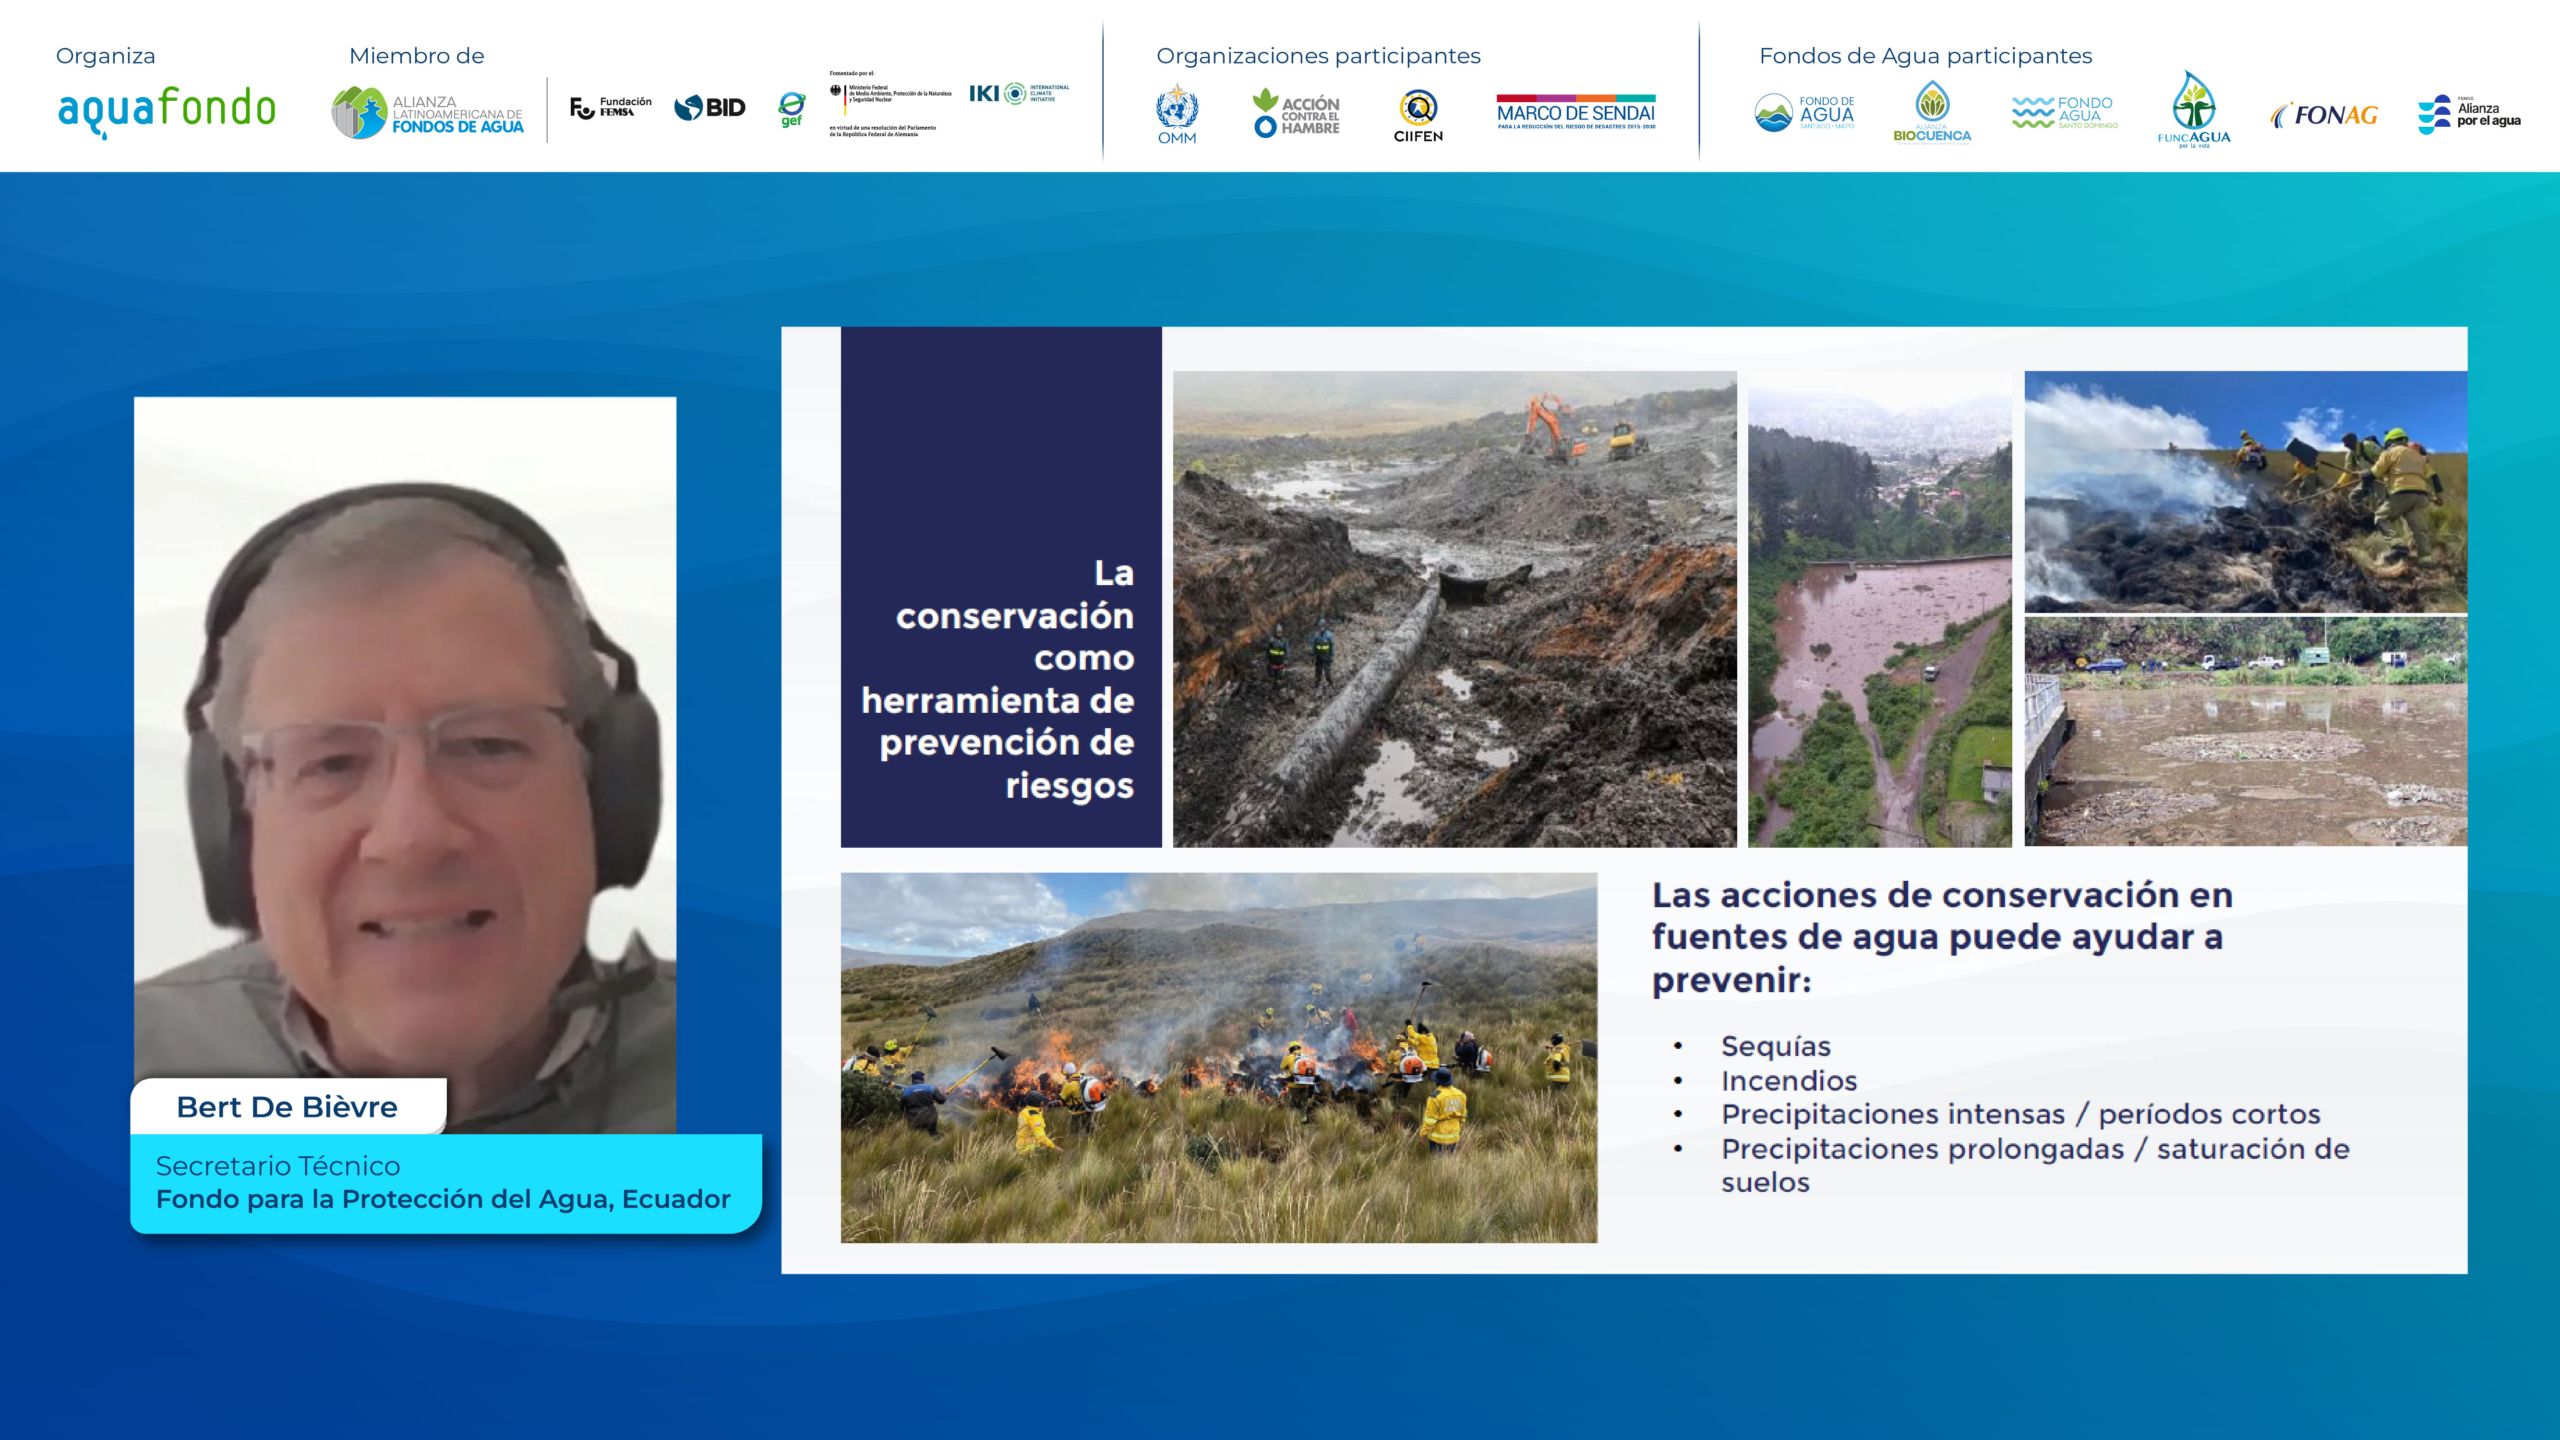Click the green gef logo
This screenshot has width=2560, height=1440.
pos(791,109)
